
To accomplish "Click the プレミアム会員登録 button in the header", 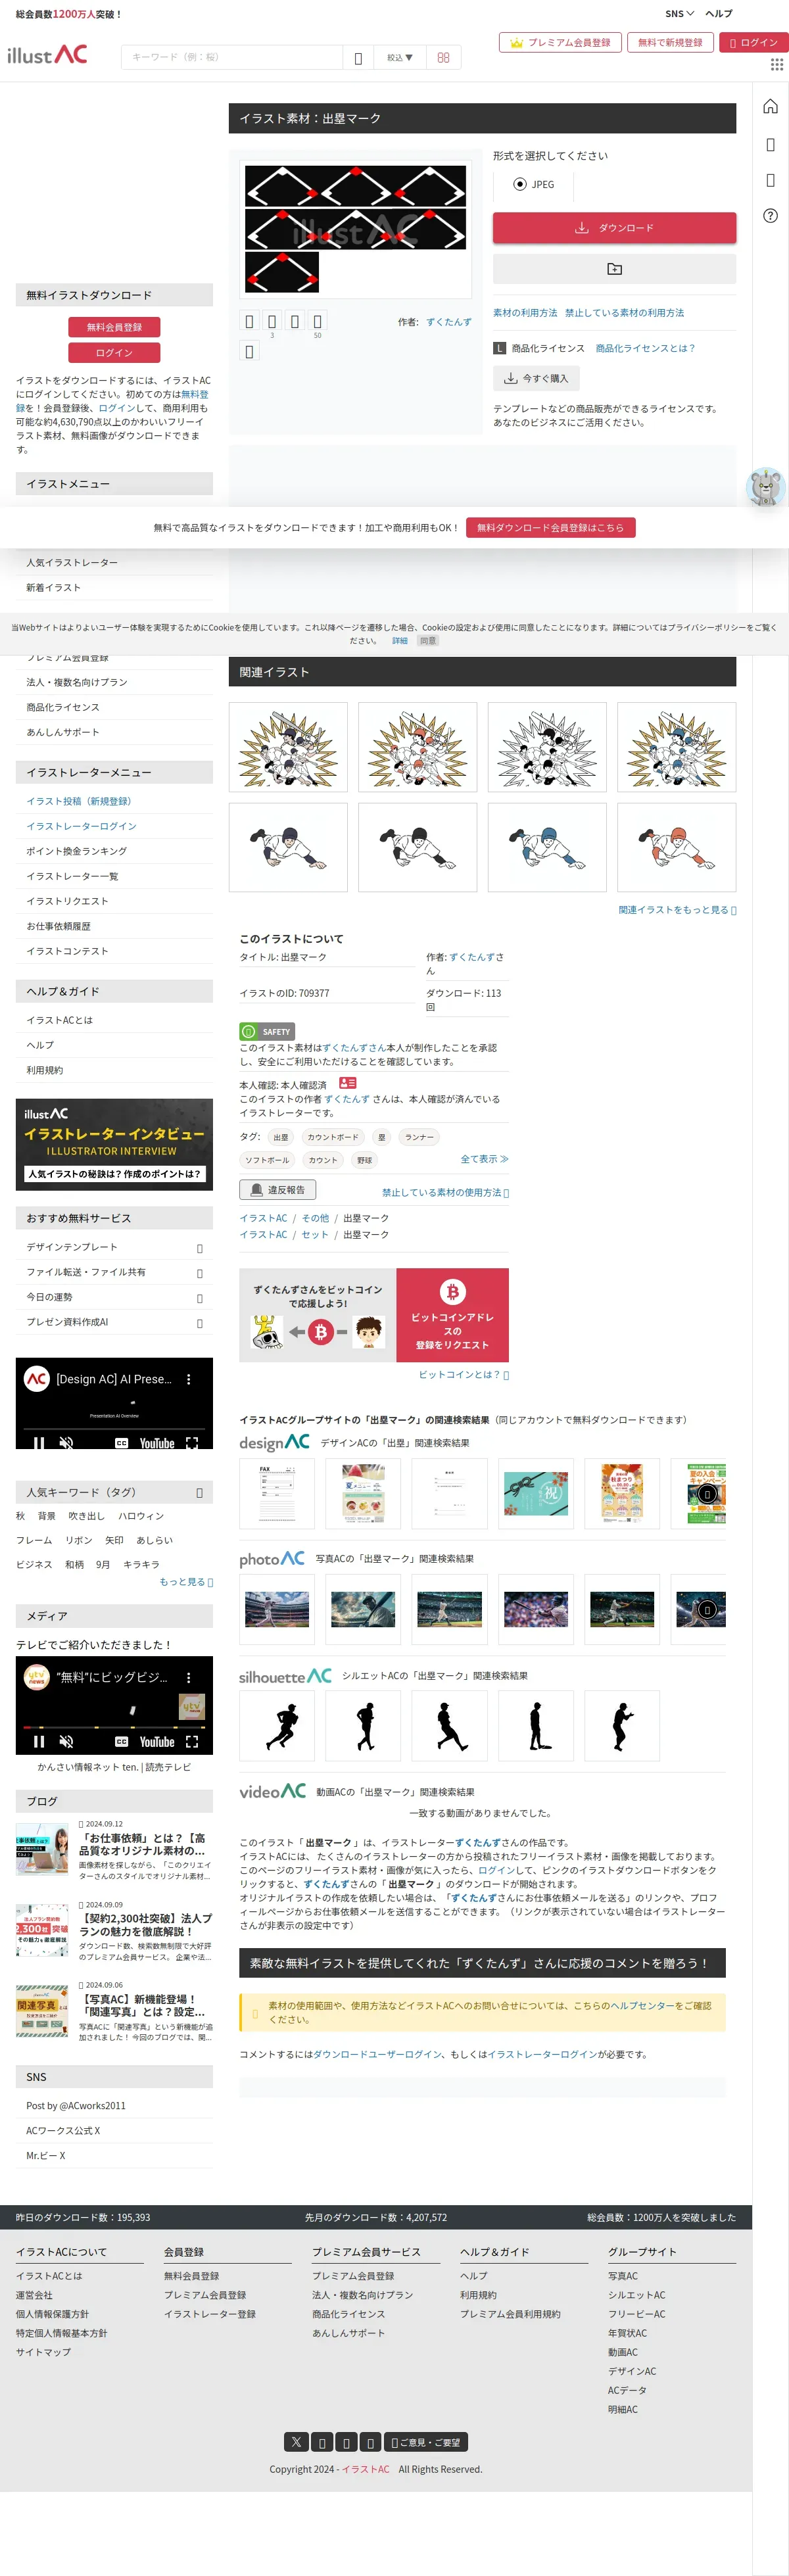I will point(560,43).
